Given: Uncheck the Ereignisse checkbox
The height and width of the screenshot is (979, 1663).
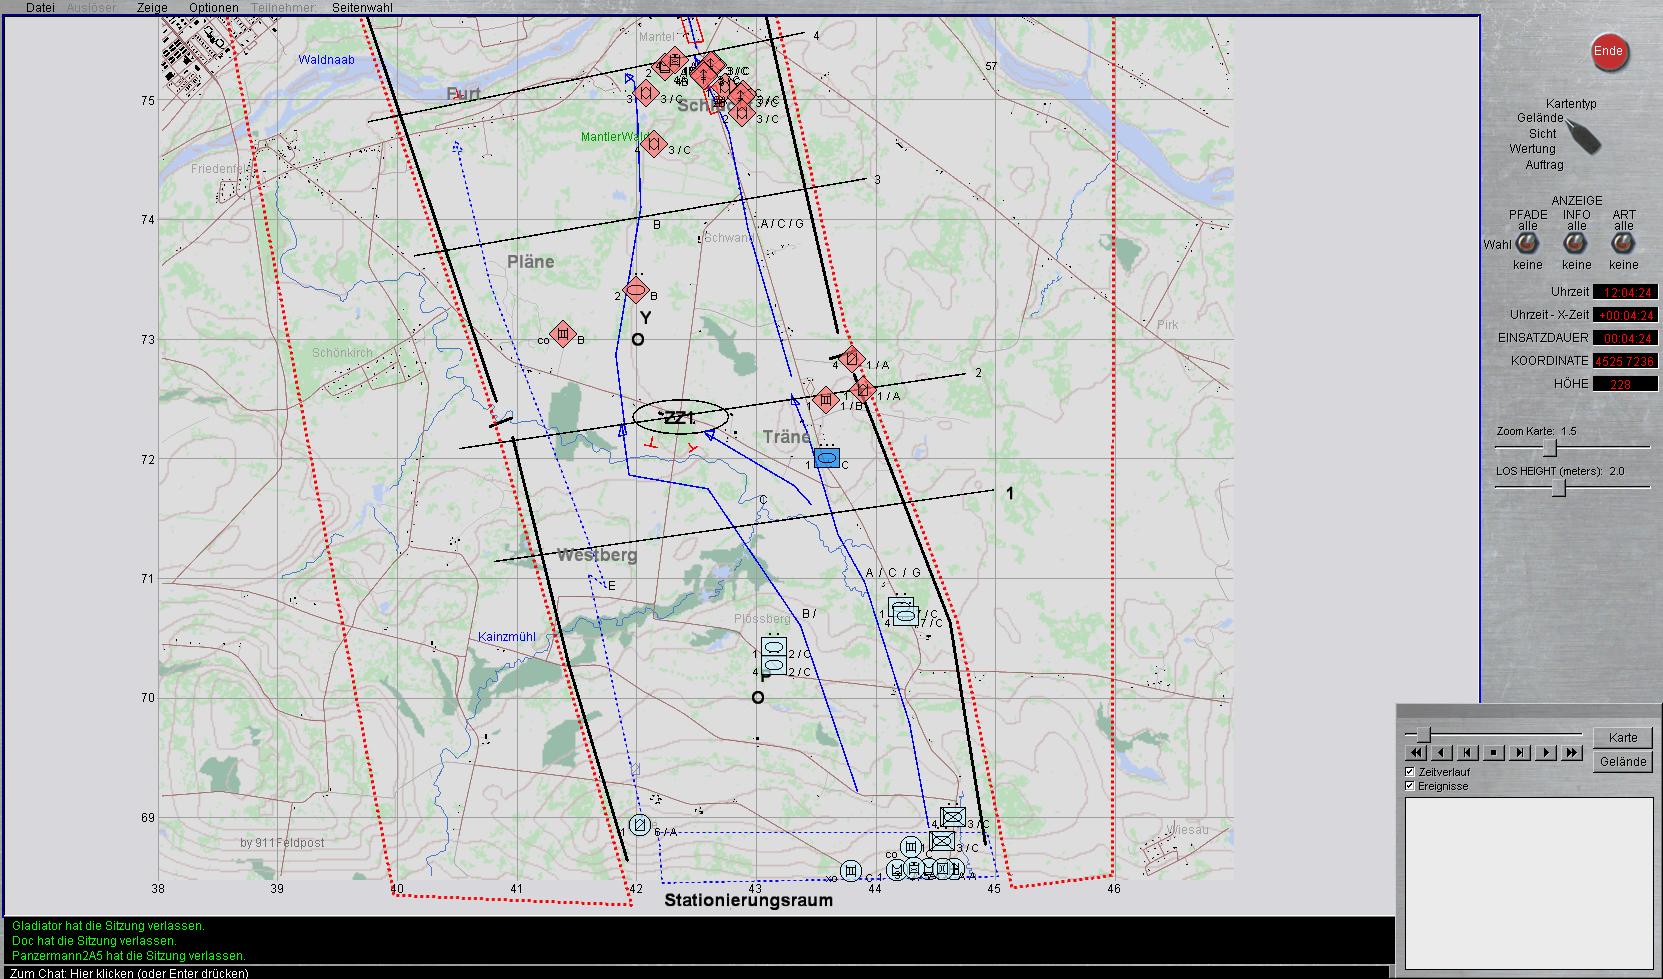Looking at the screenshot, I should [x=1410, y=786].
